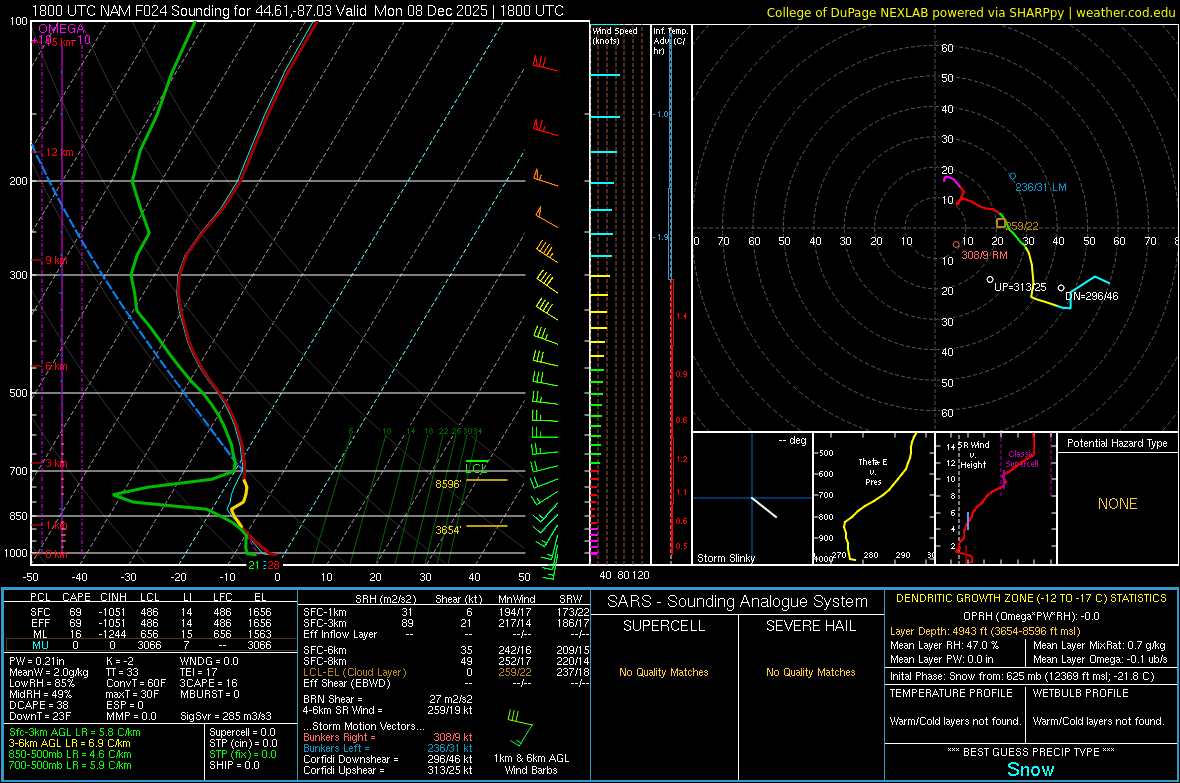Image resolution: width=1180 pixels, height=783 pixels.
Task: Click the orange square mean-wind marker on hodograph
Action: point(1001,224)
